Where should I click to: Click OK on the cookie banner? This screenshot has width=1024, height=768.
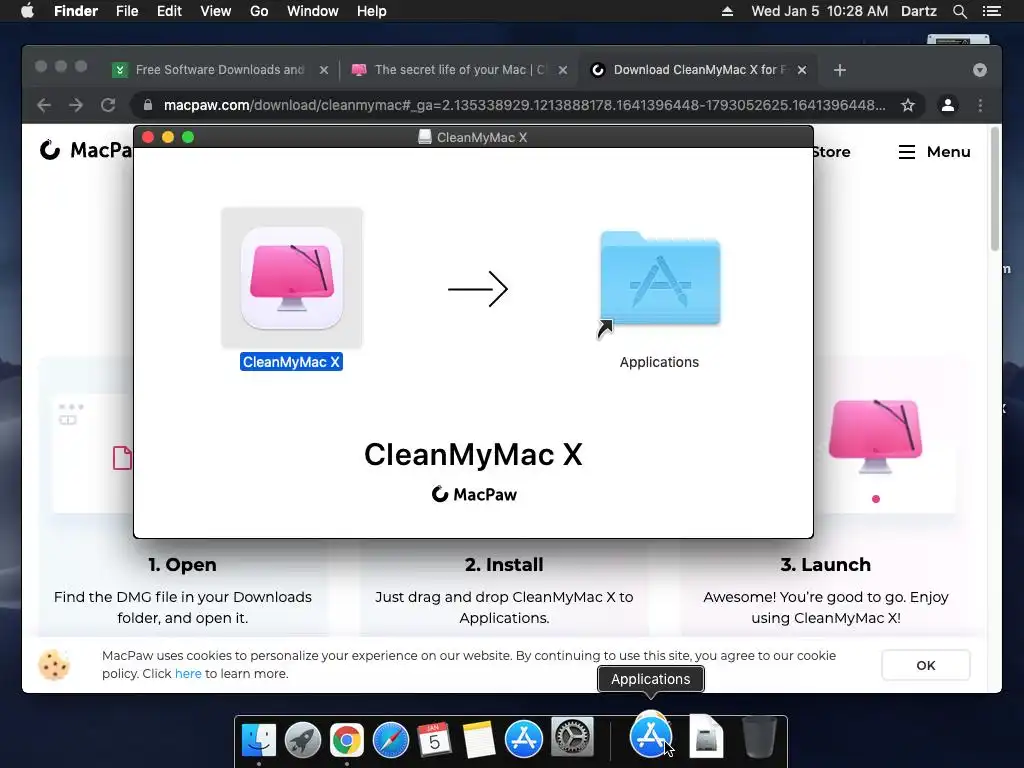pos(925,665)
